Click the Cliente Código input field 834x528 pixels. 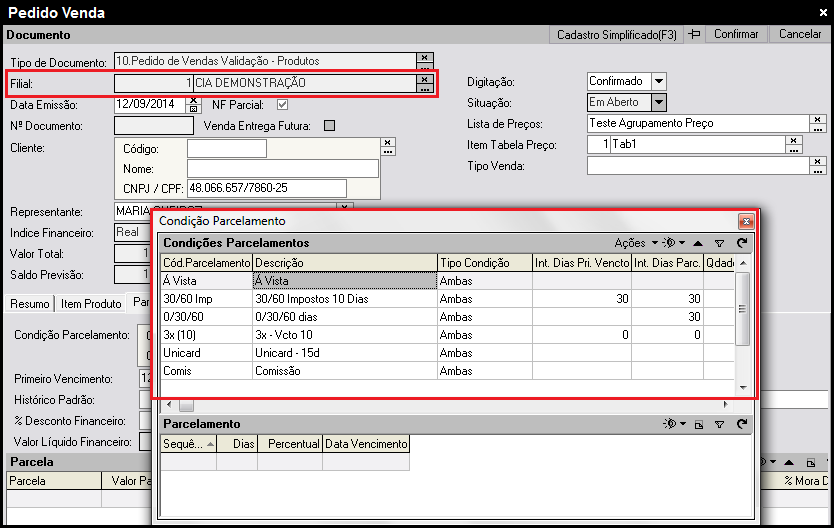click(x=227, y=149)
